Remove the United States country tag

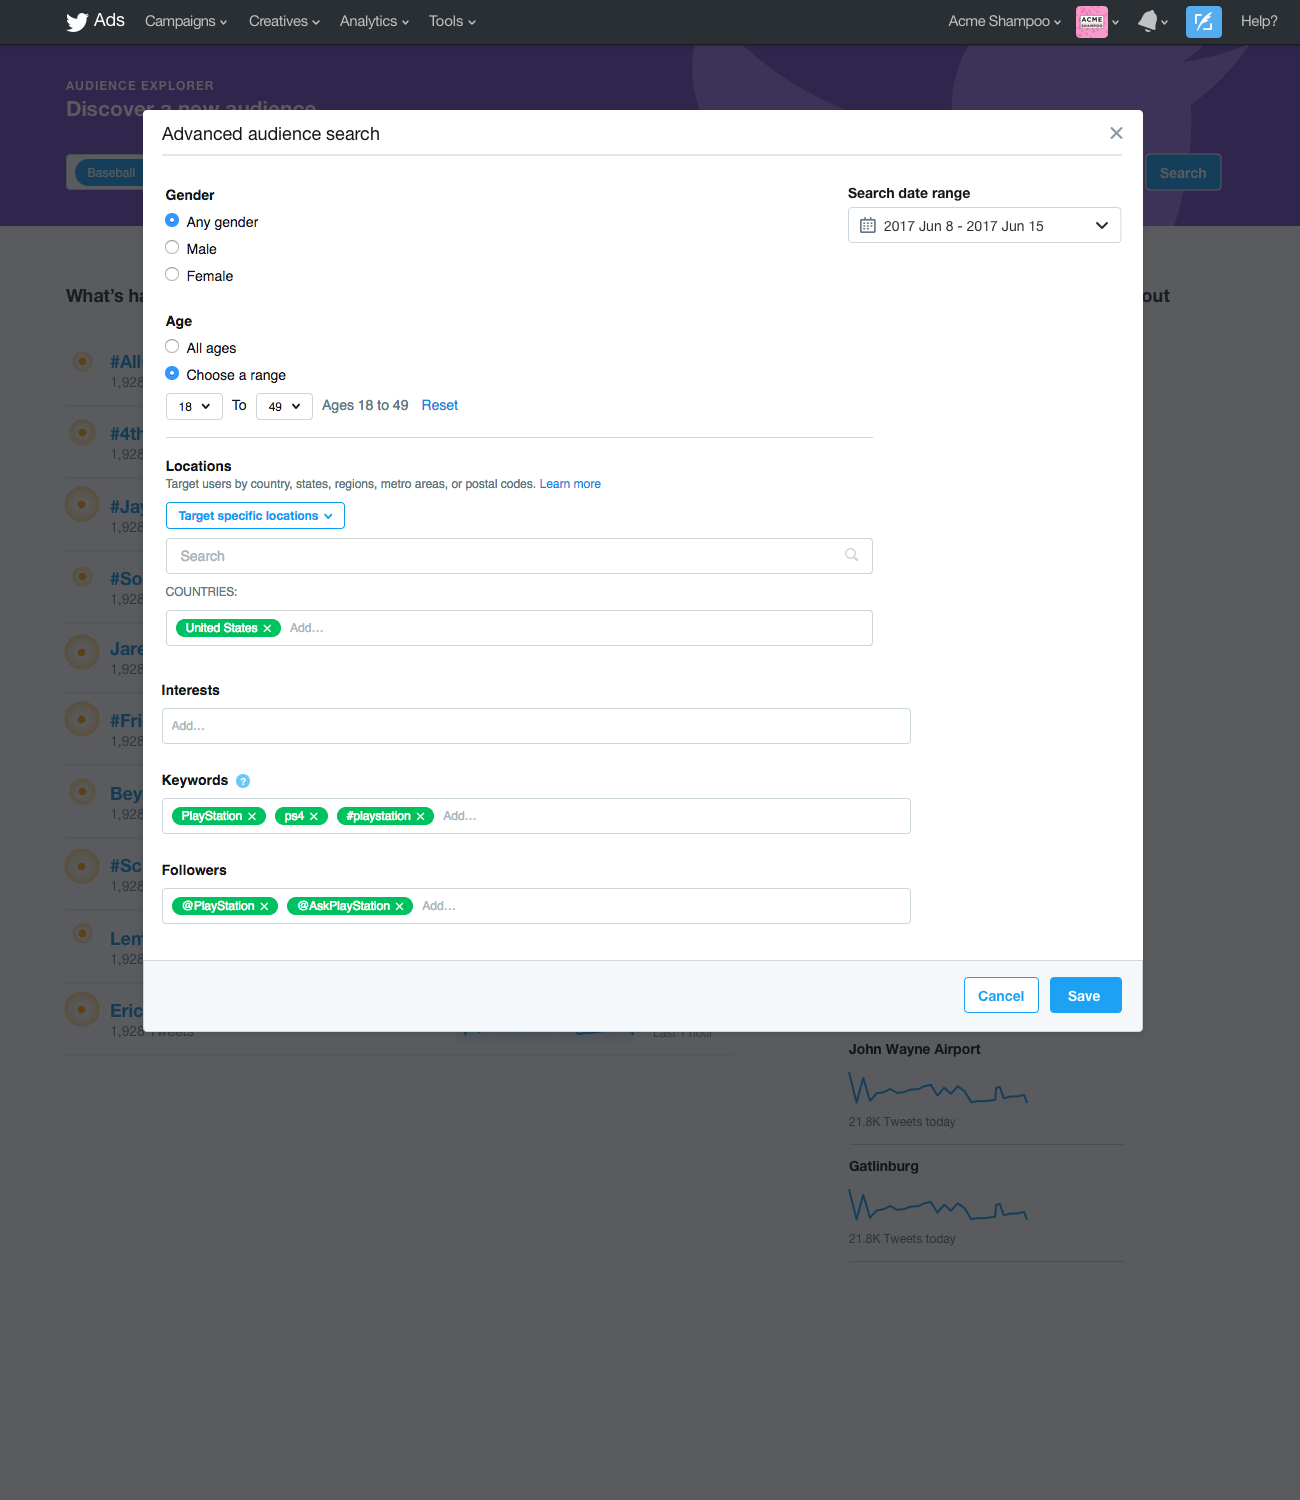point(267,628)
